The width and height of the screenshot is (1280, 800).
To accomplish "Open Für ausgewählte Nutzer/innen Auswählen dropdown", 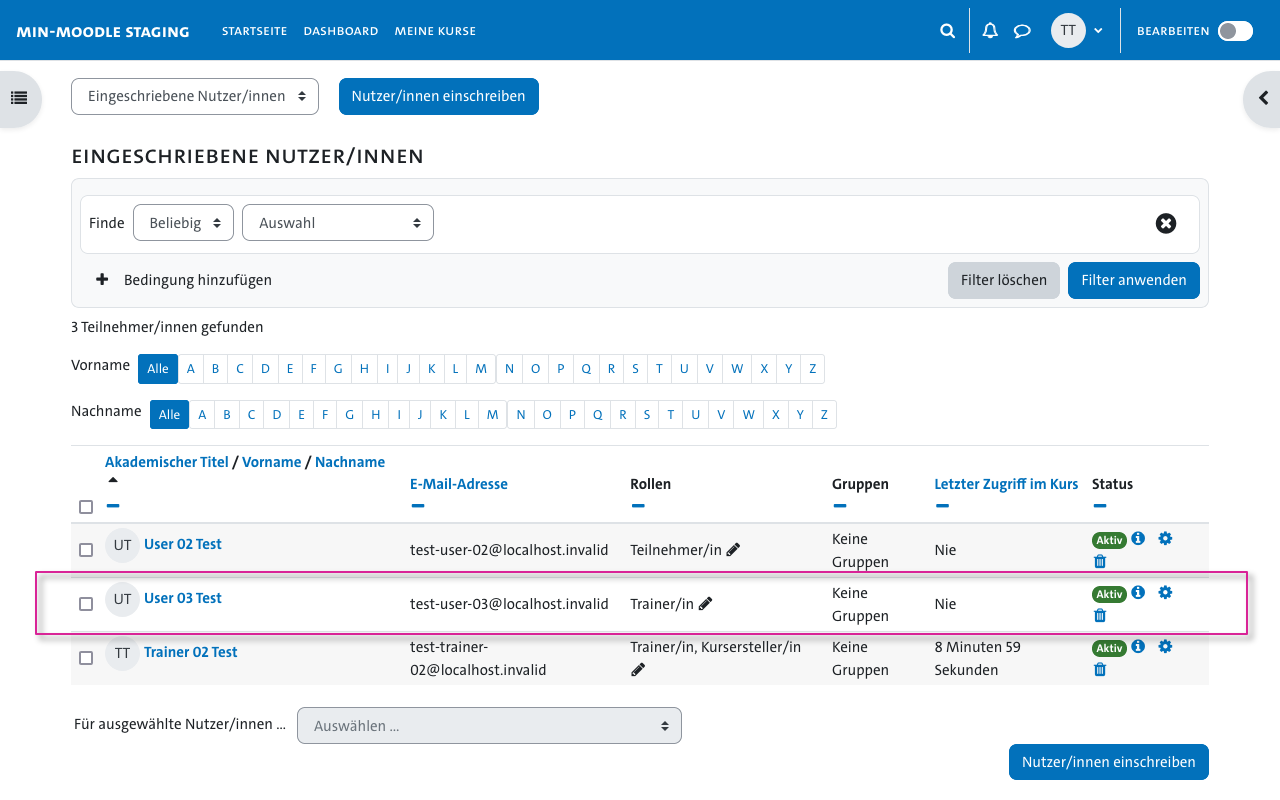I will 489,726.
